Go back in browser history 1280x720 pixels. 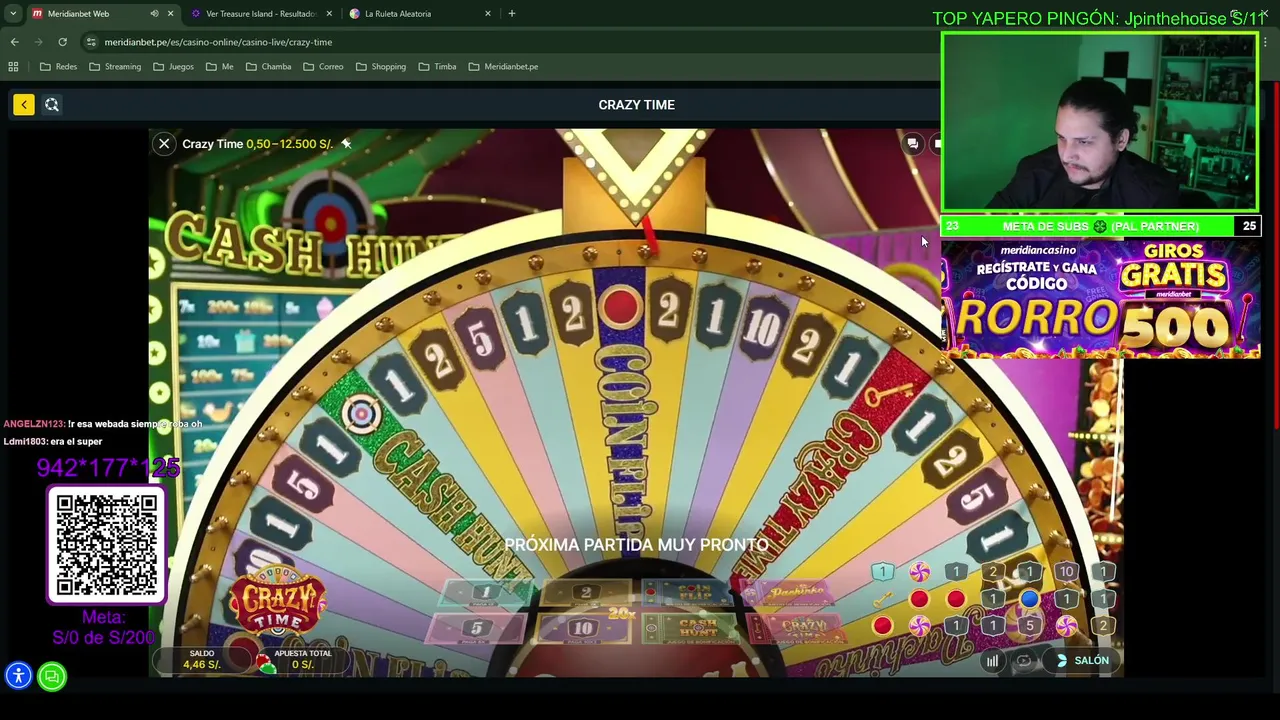15,42
